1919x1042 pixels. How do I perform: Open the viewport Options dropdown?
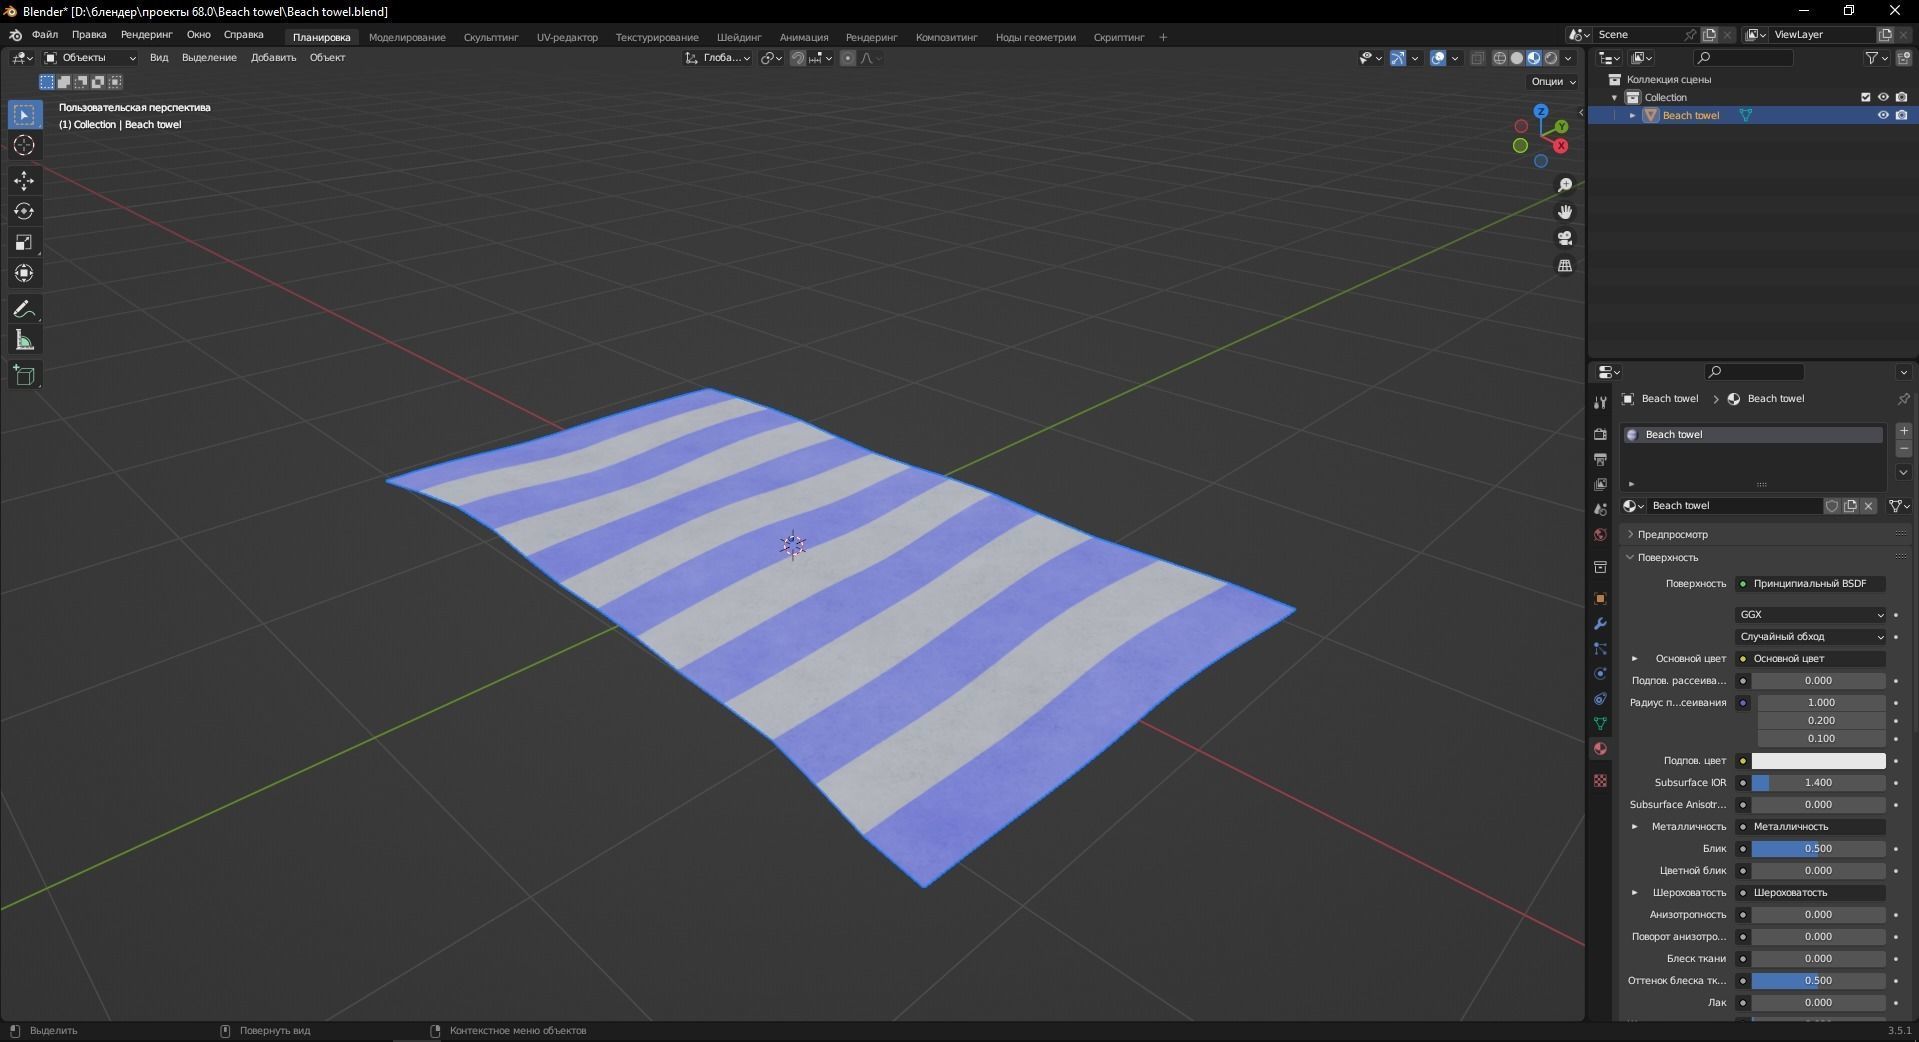(x=1553, y=82)
